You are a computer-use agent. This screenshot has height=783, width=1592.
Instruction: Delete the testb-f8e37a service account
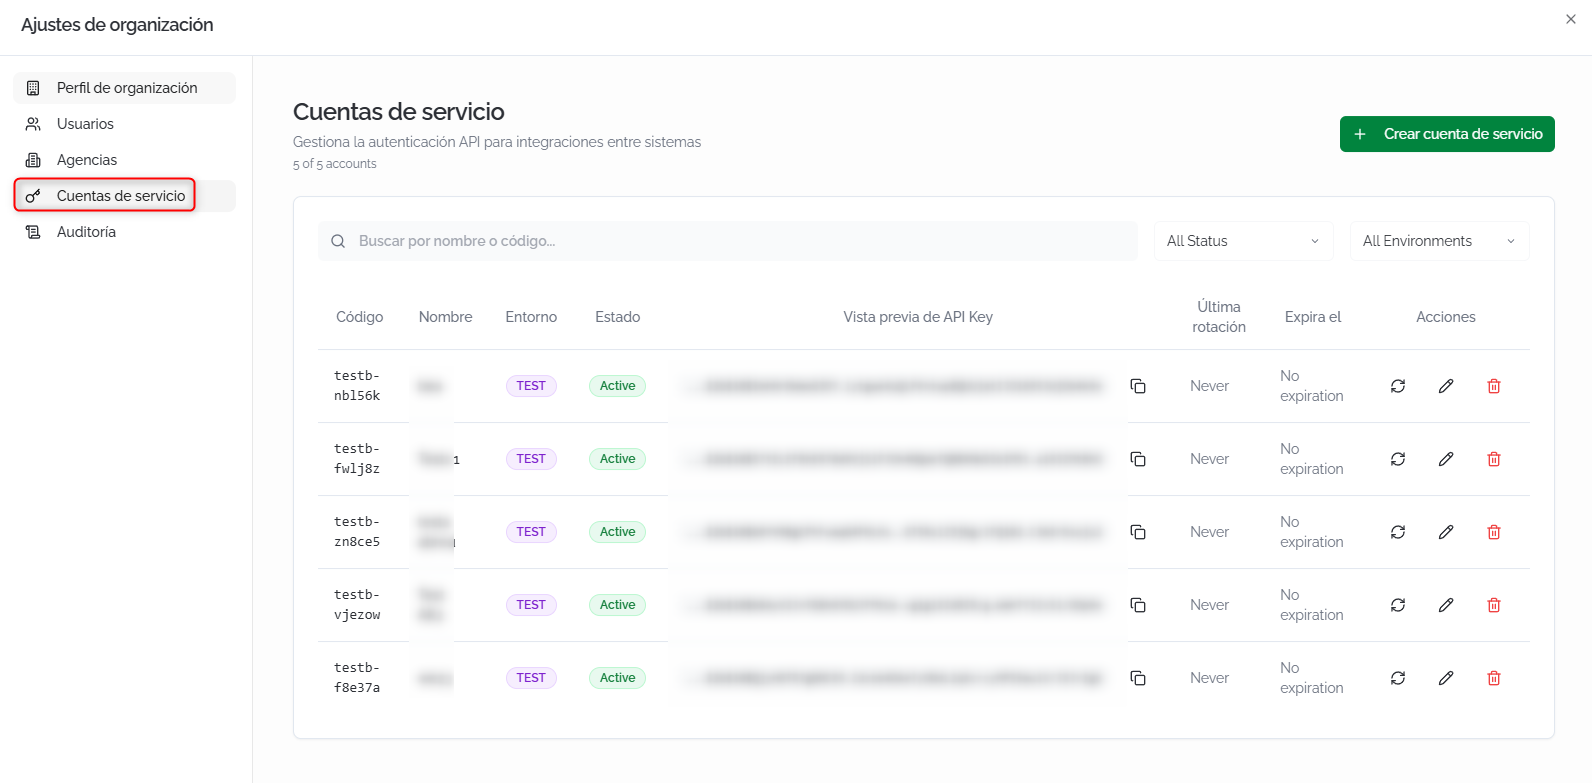1494,678
